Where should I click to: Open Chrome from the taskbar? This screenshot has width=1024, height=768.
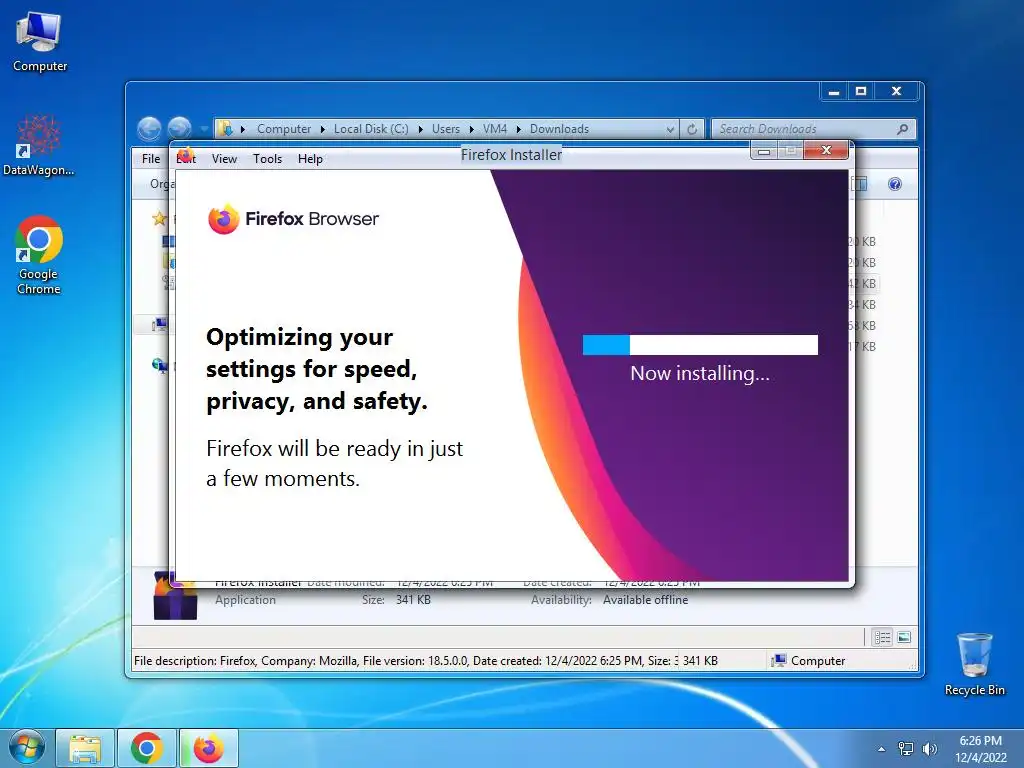146,748
